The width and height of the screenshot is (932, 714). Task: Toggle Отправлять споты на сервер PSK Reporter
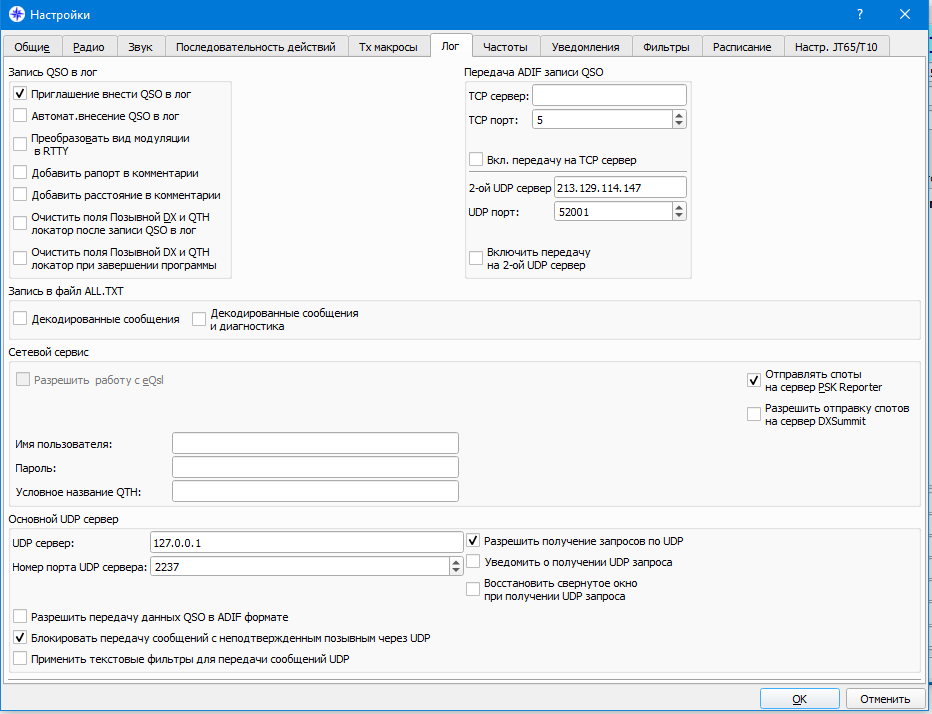754,380
